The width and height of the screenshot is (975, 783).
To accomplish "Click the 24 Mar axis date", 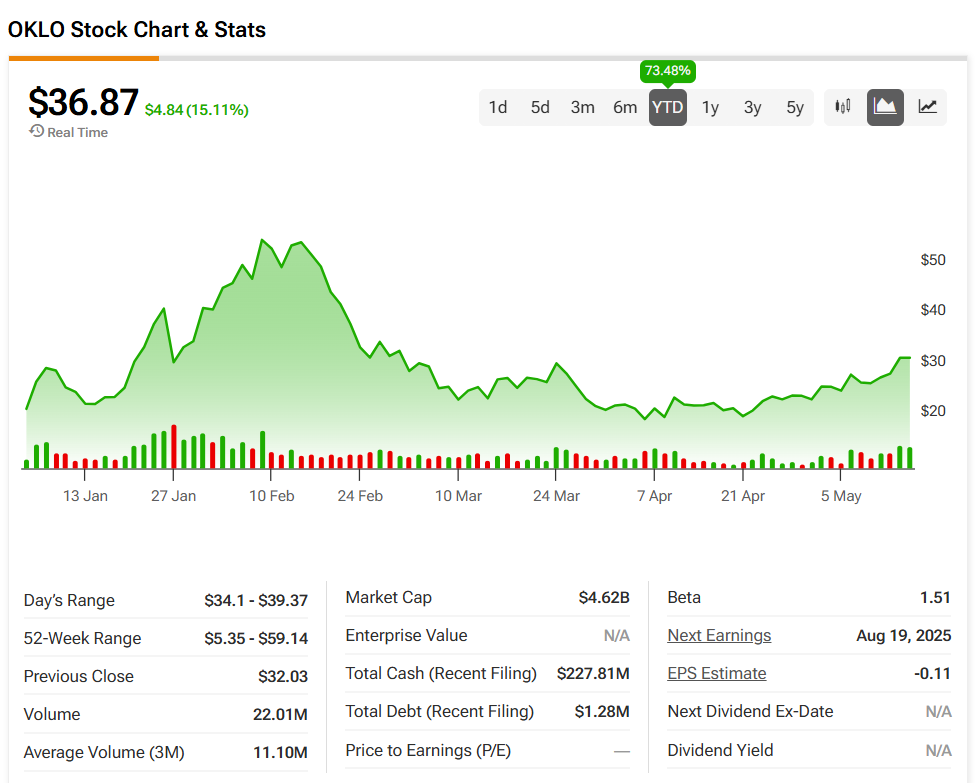I will [556, 496].
